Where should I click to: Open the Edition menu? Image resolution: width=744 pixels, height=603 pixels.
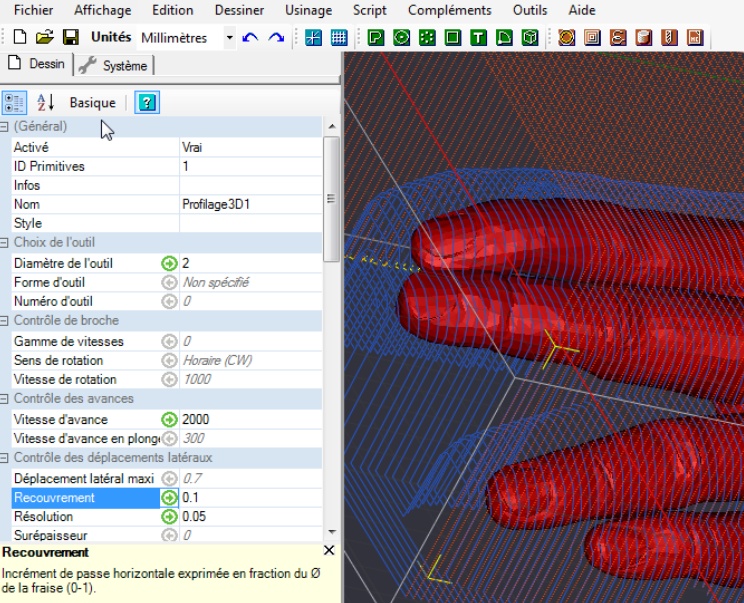pyautogui.click(x=172, y=10)
